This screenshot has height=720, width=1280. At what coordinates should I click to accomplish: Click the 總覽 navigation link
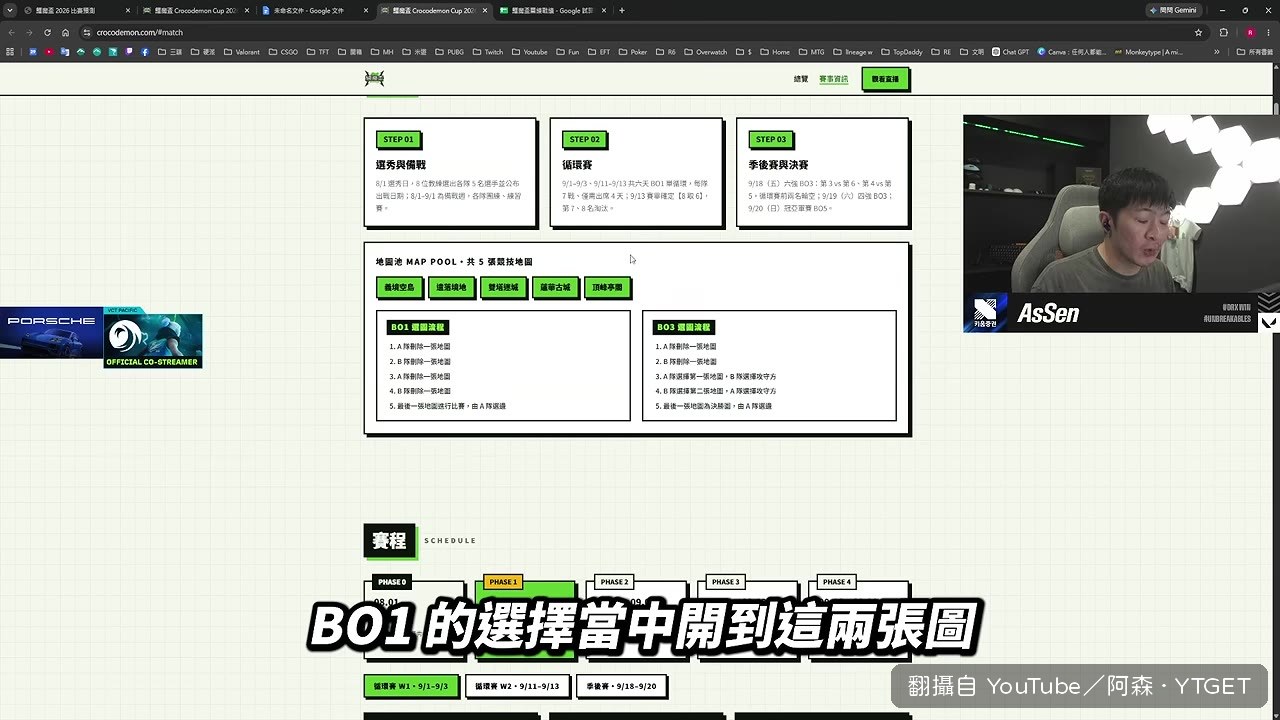[x=801, y=79]
